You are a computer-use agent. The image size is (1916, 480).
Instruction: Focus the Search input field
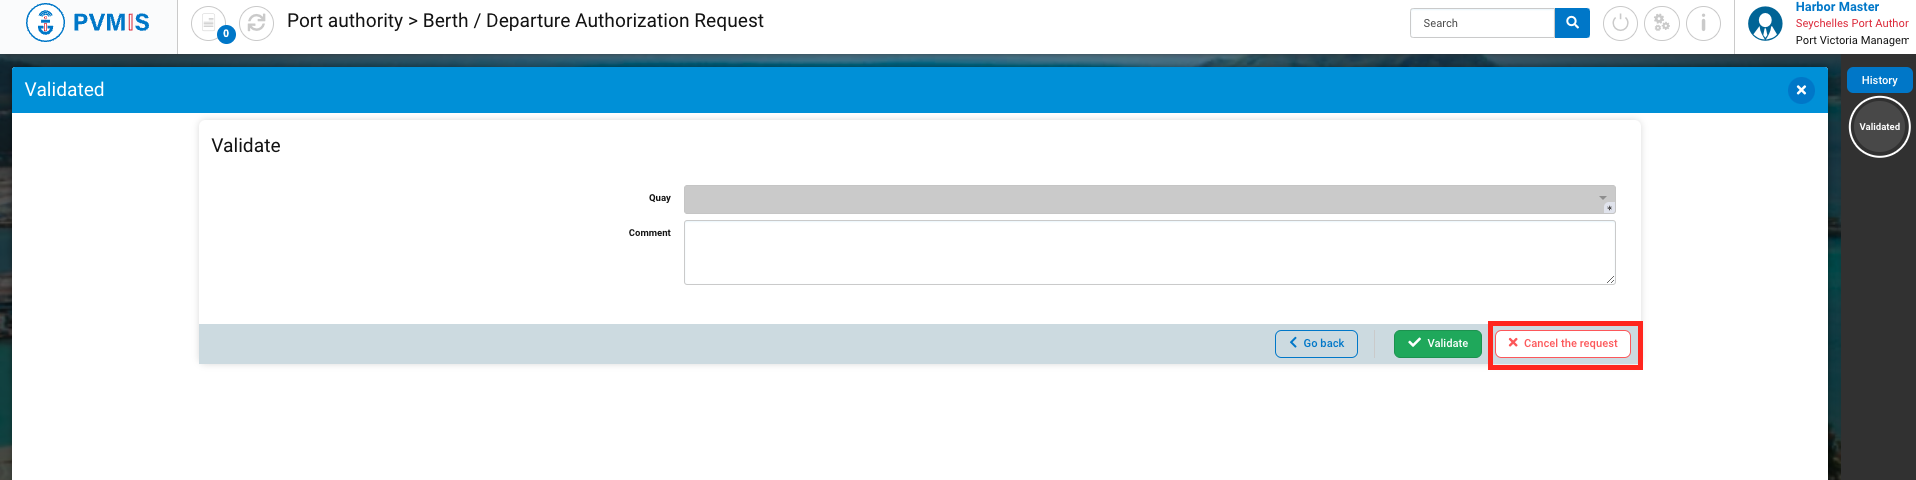[1482, 23]
